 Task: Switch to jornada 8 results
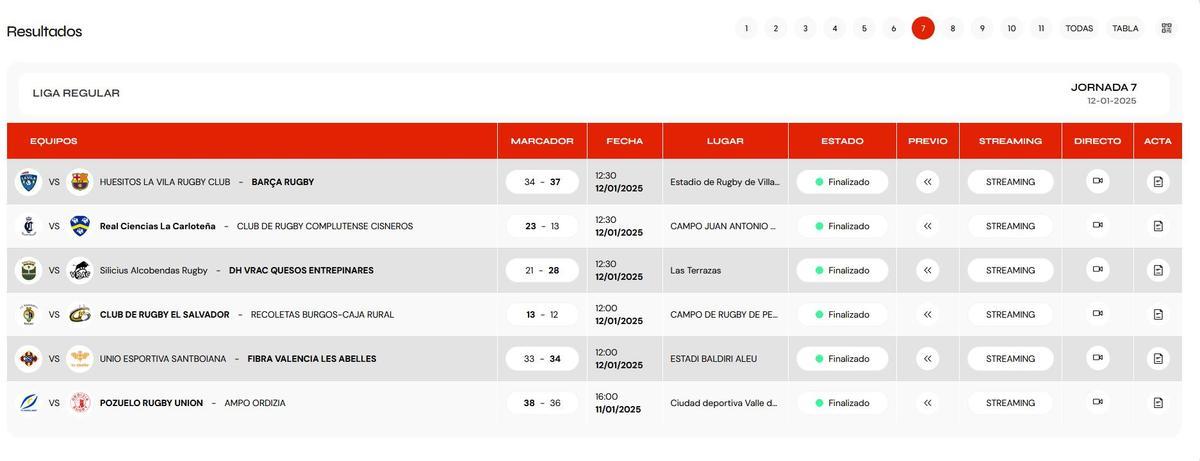coord(952,28)
